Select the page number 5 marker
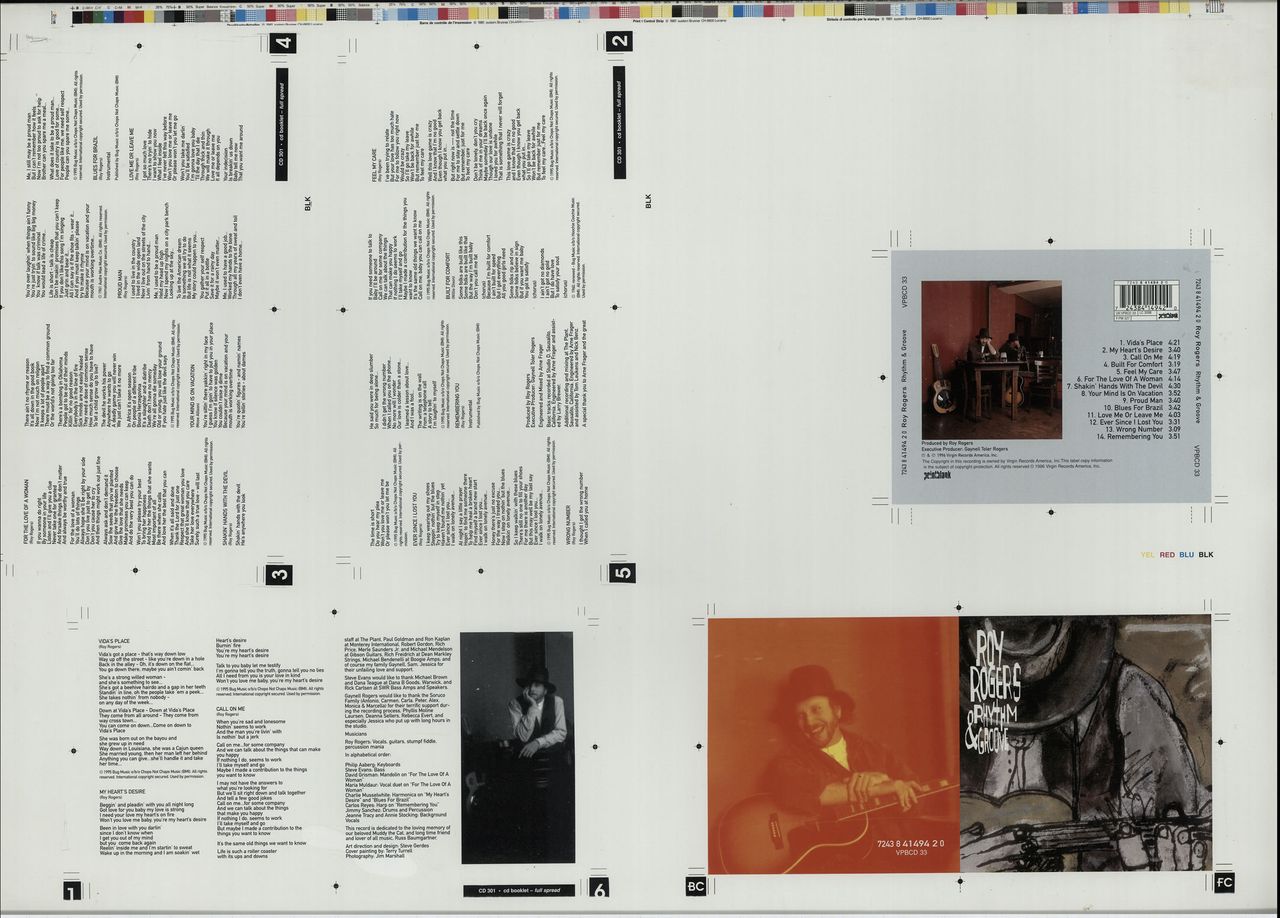 [621, 571]
